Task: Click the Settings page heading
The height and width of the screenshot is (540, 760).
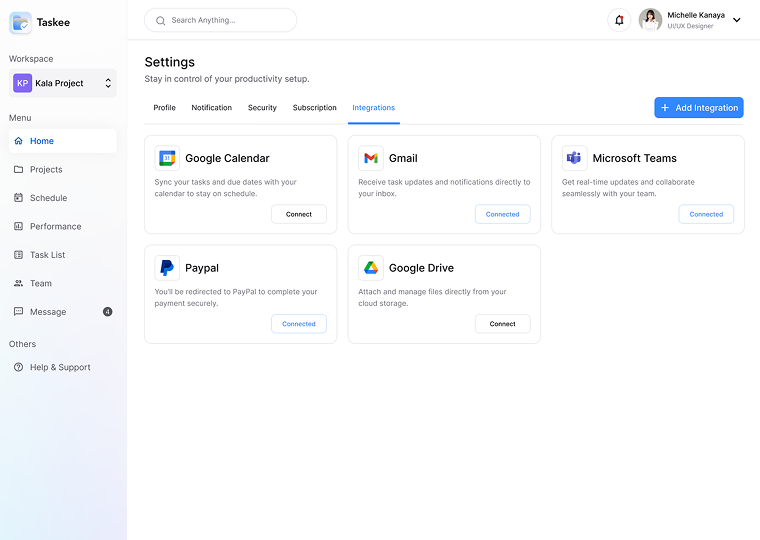Action: click(170, 62)
